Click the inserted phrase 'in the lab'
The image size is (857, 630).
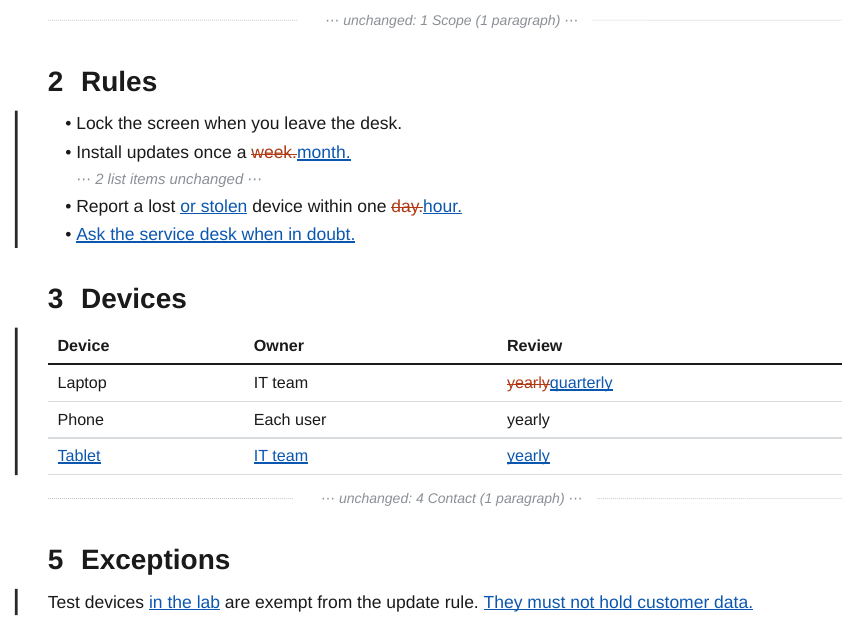coord(184,602)
